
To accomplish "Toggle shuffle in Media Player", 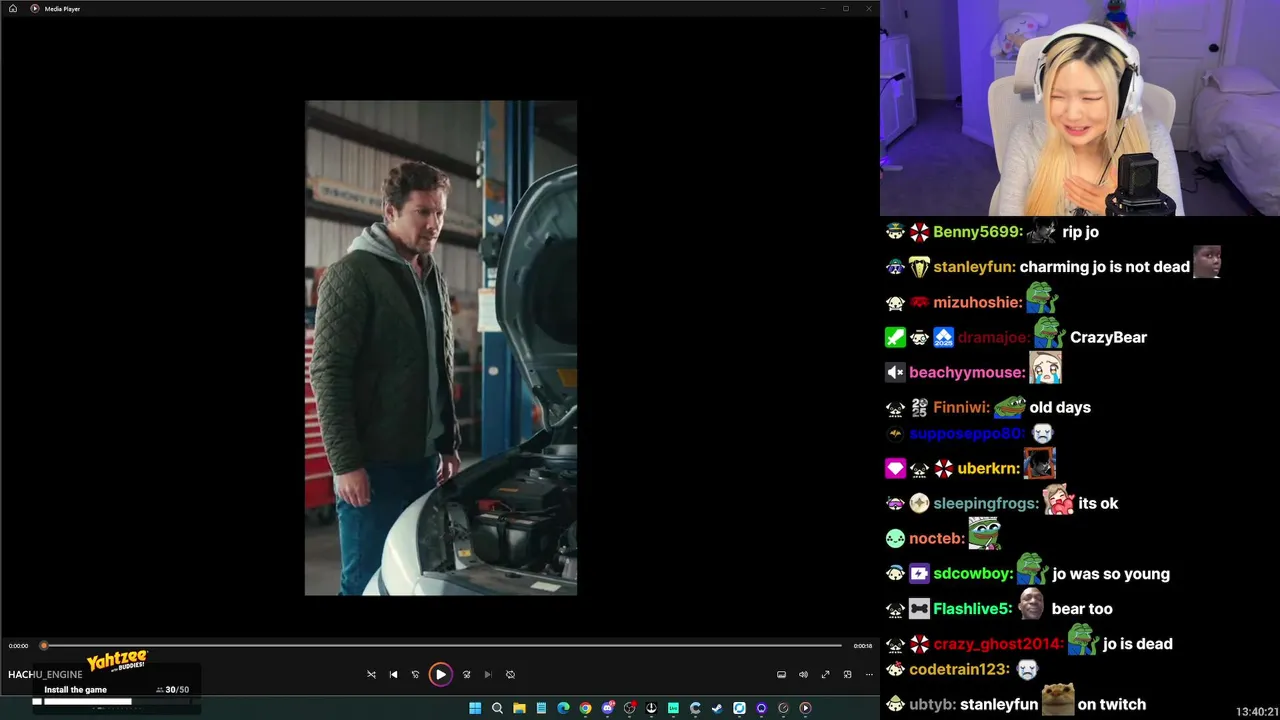I will click(371, 674).
